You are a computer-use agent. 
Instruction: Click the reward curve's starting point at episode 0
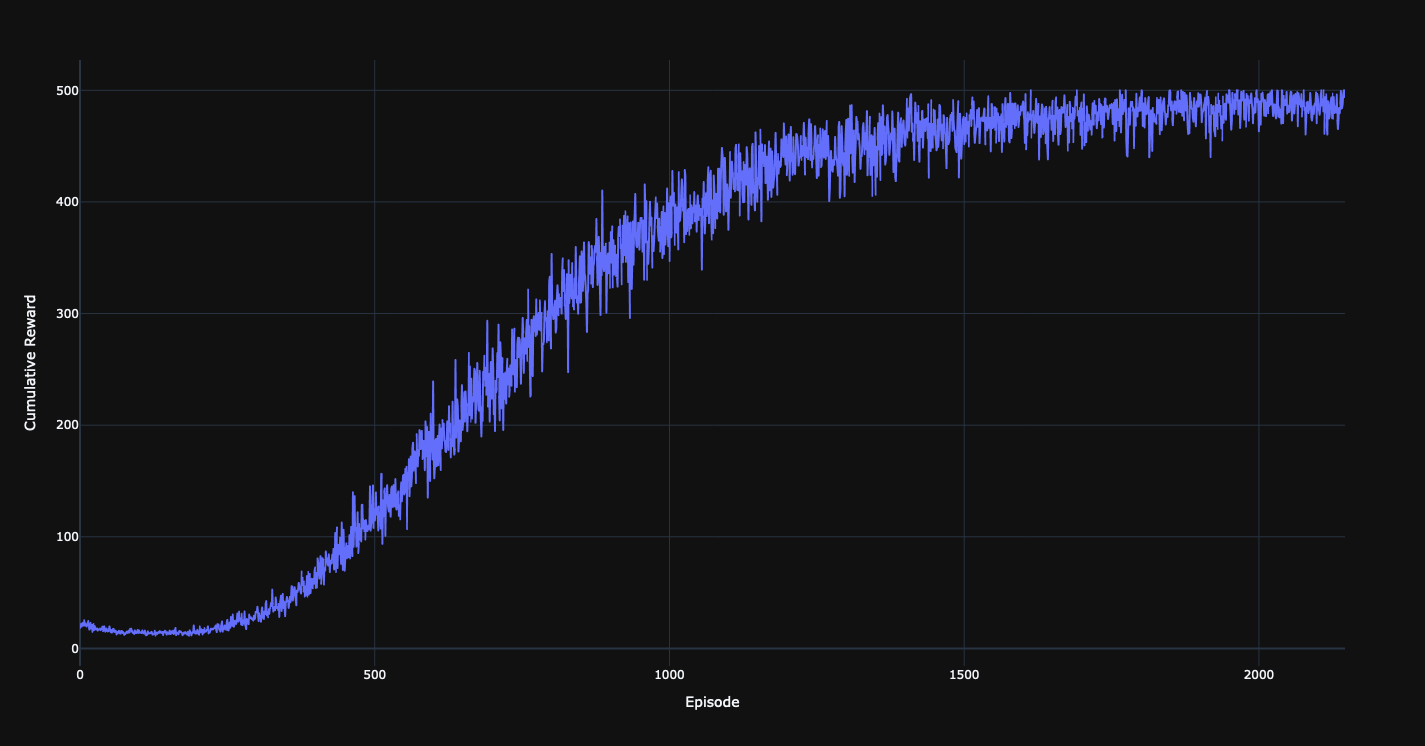(x=81, y=626)
